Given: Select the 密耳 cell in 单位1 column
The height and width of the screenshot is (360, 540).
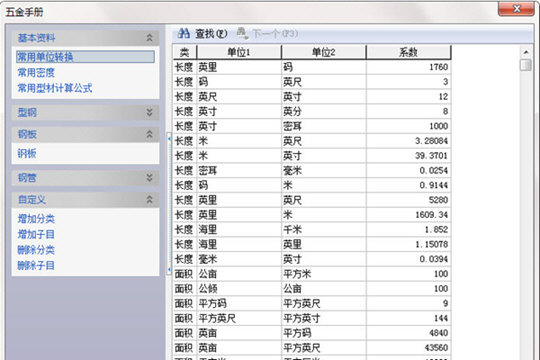Looking at the screenshot, I should click(x=239, y=171).
